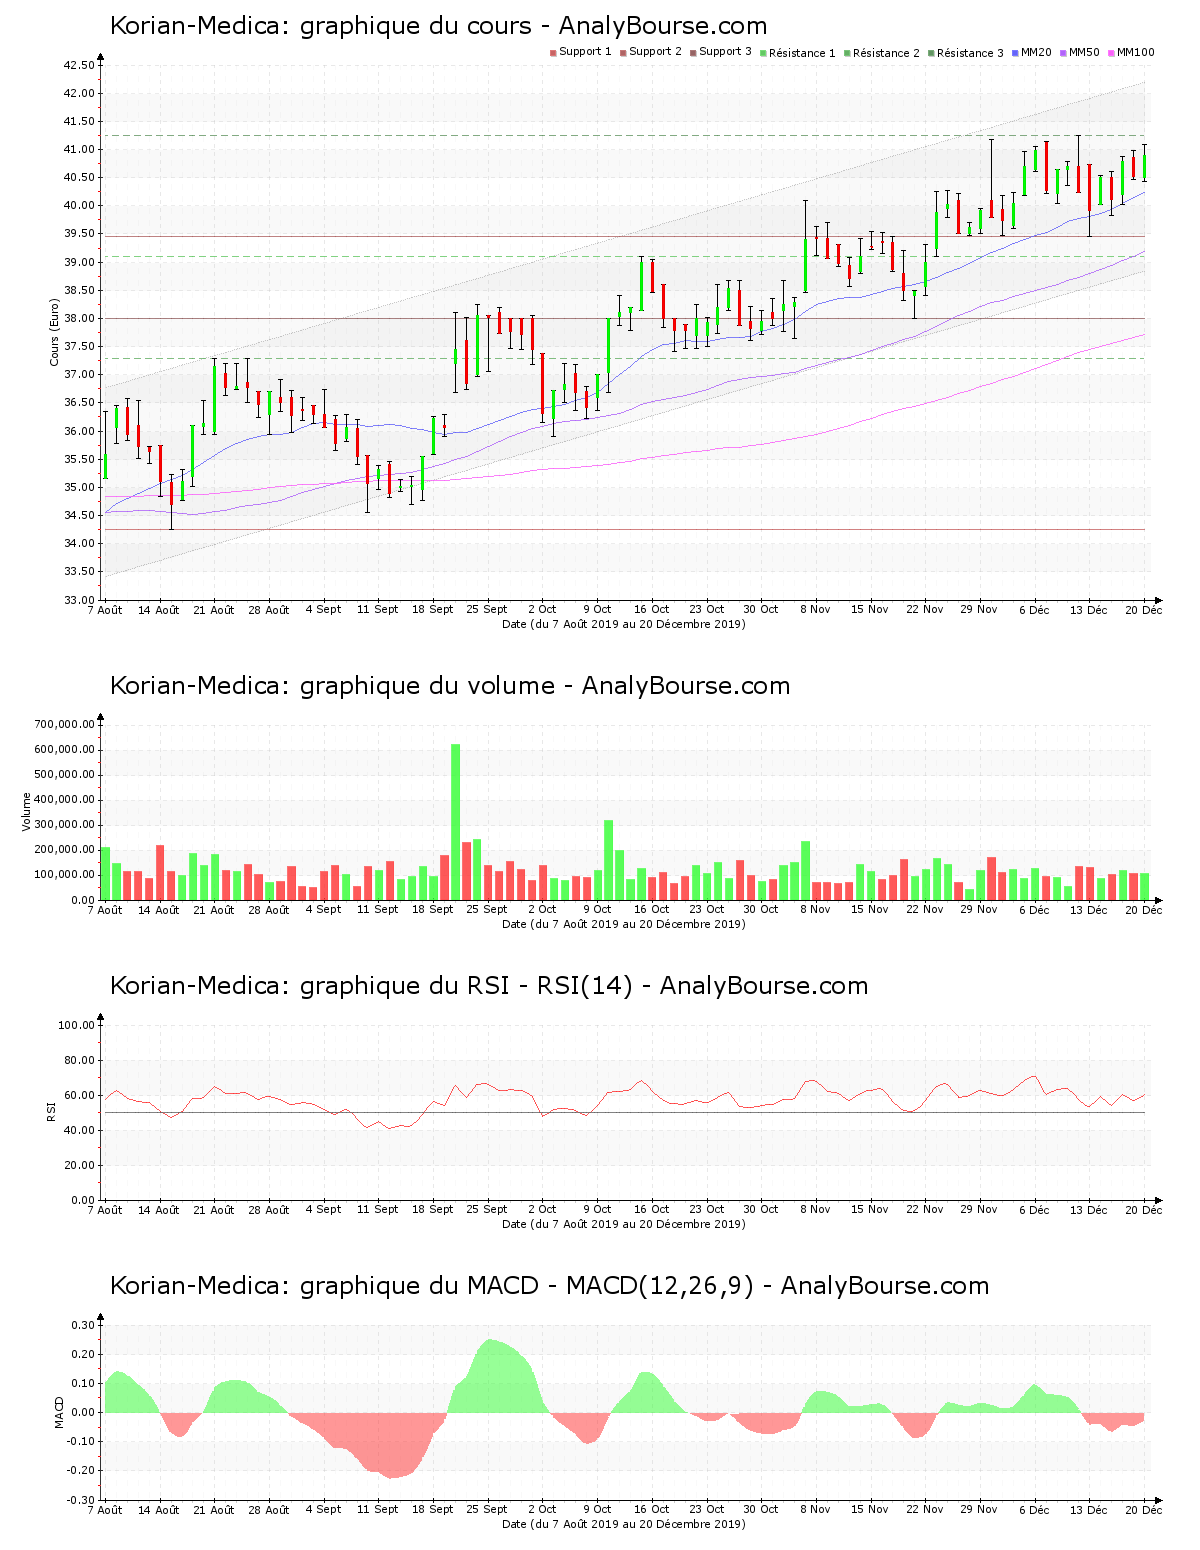Click the 'graphique du RSI - RSI(14)' title
This screenshot has width=1200, height=1550.
tap(489, 986)
